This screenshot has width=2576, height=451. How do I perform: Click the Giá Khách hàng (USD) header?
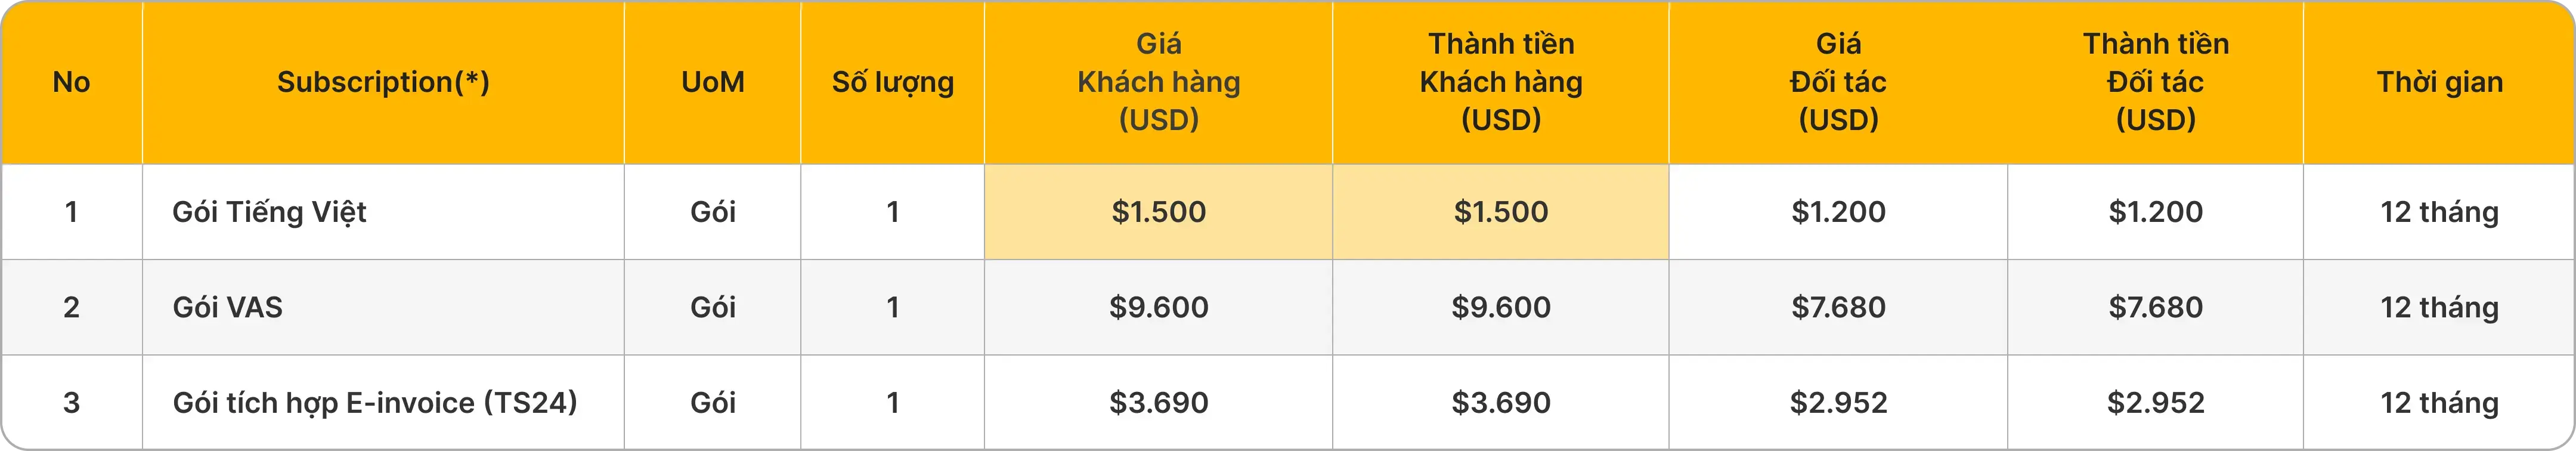pyautogui.click(x=1158, y=82)
